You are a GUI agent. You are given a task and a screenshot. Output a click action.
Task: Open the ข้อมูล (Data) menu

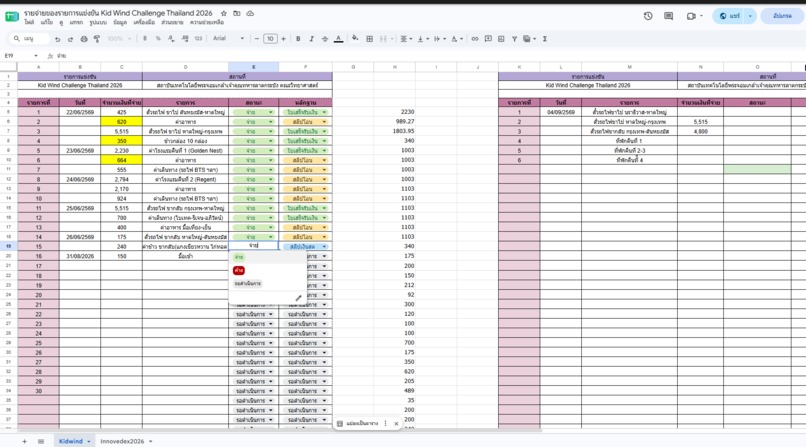(x=120, y=23)
